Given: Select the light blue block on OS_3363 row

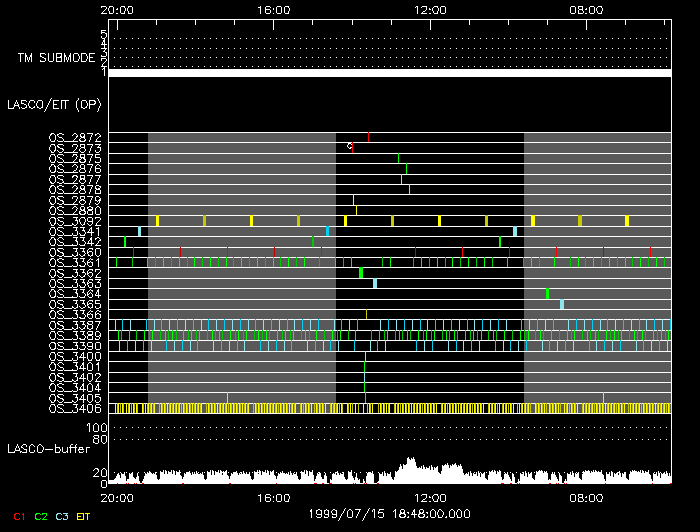Looking at the screenshot, I should [x=375, y=283].
